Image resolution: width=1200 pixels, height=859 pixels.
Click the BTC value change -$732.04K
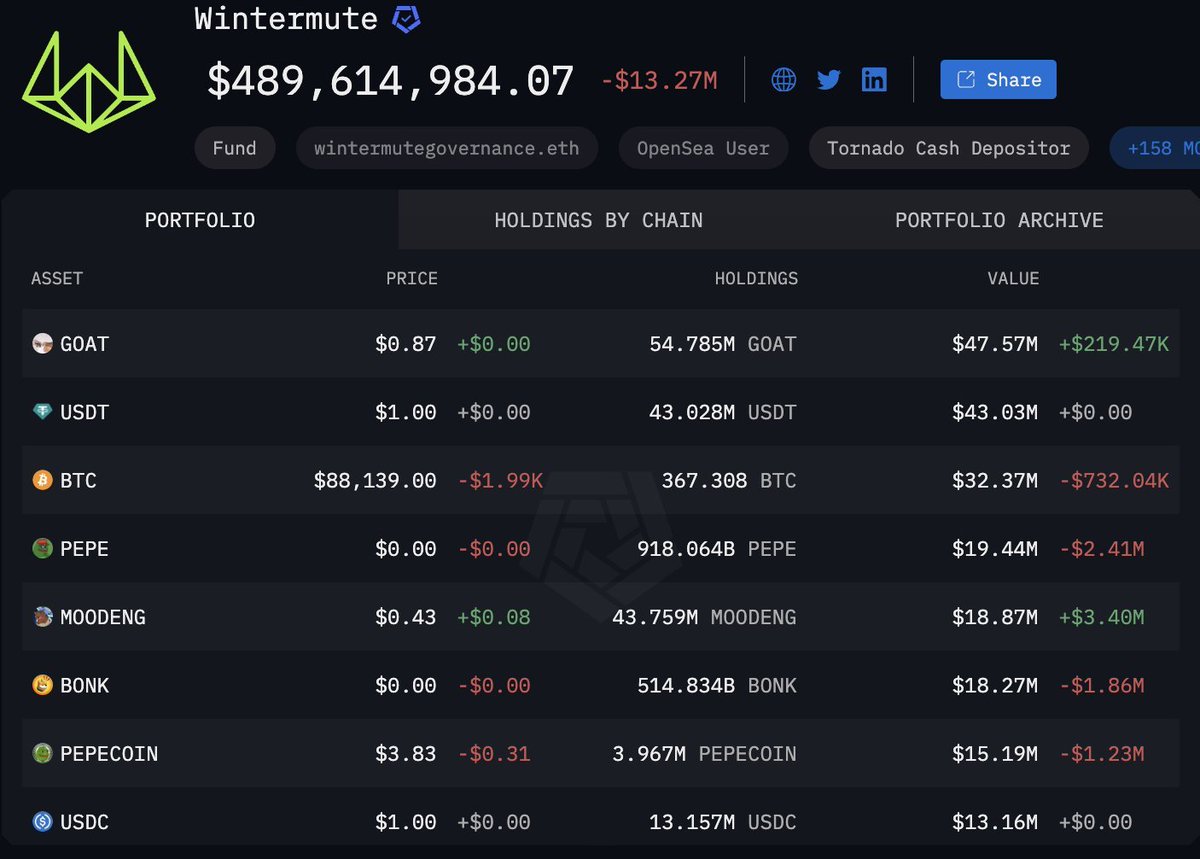click(1114, 480)
